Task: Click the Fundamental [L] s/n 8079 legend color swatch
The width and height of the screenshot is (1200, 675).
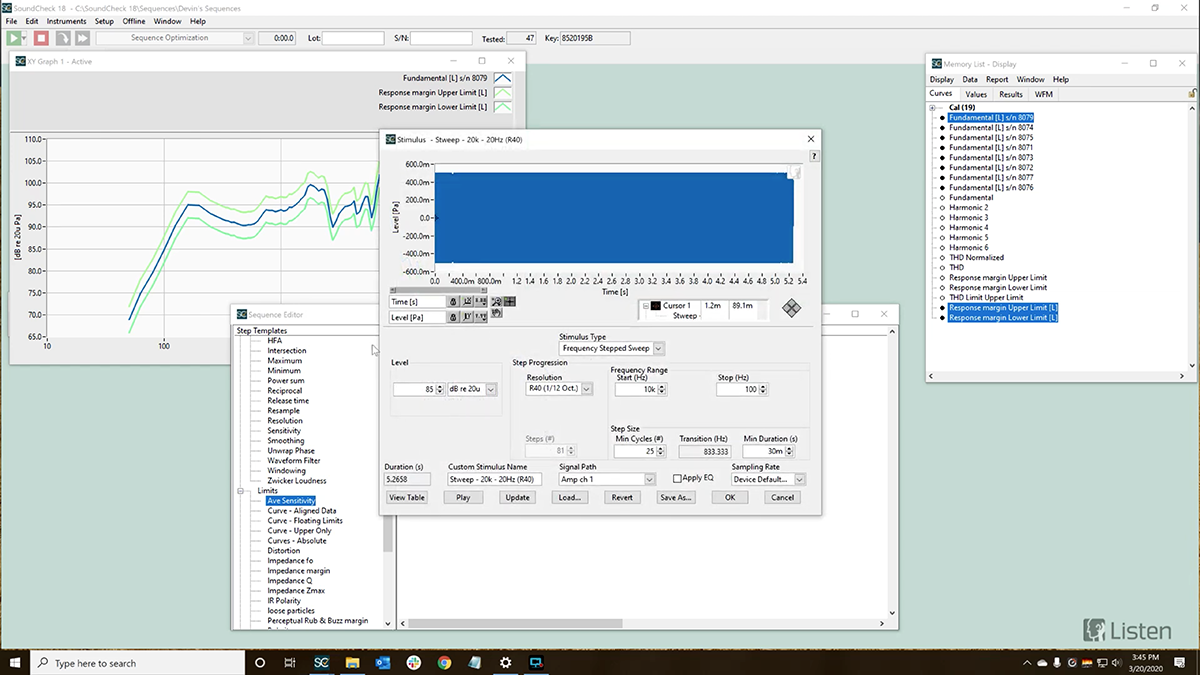Action: click(503, 78)
